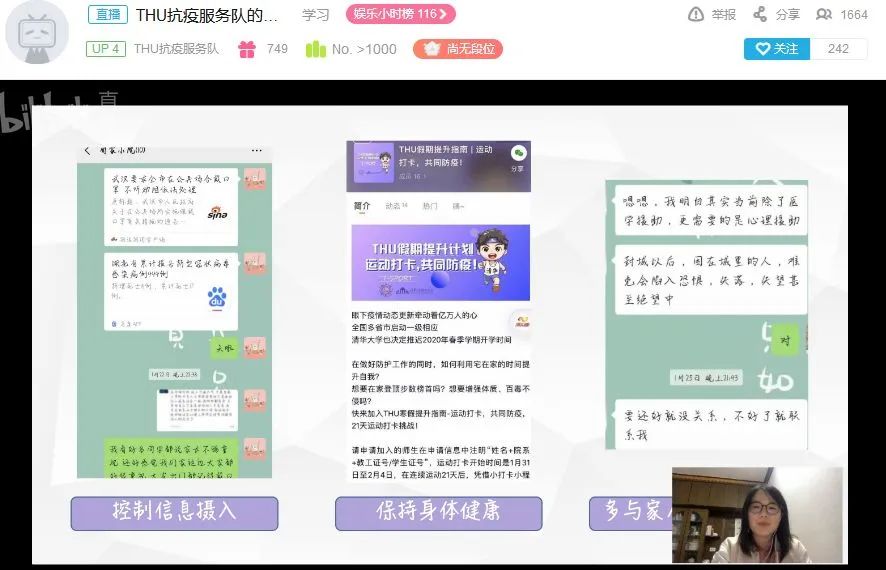Screen dimensions: 886x570
Task: Open the THU抗疫服务队 streamer name link
Action: point(176,49)
